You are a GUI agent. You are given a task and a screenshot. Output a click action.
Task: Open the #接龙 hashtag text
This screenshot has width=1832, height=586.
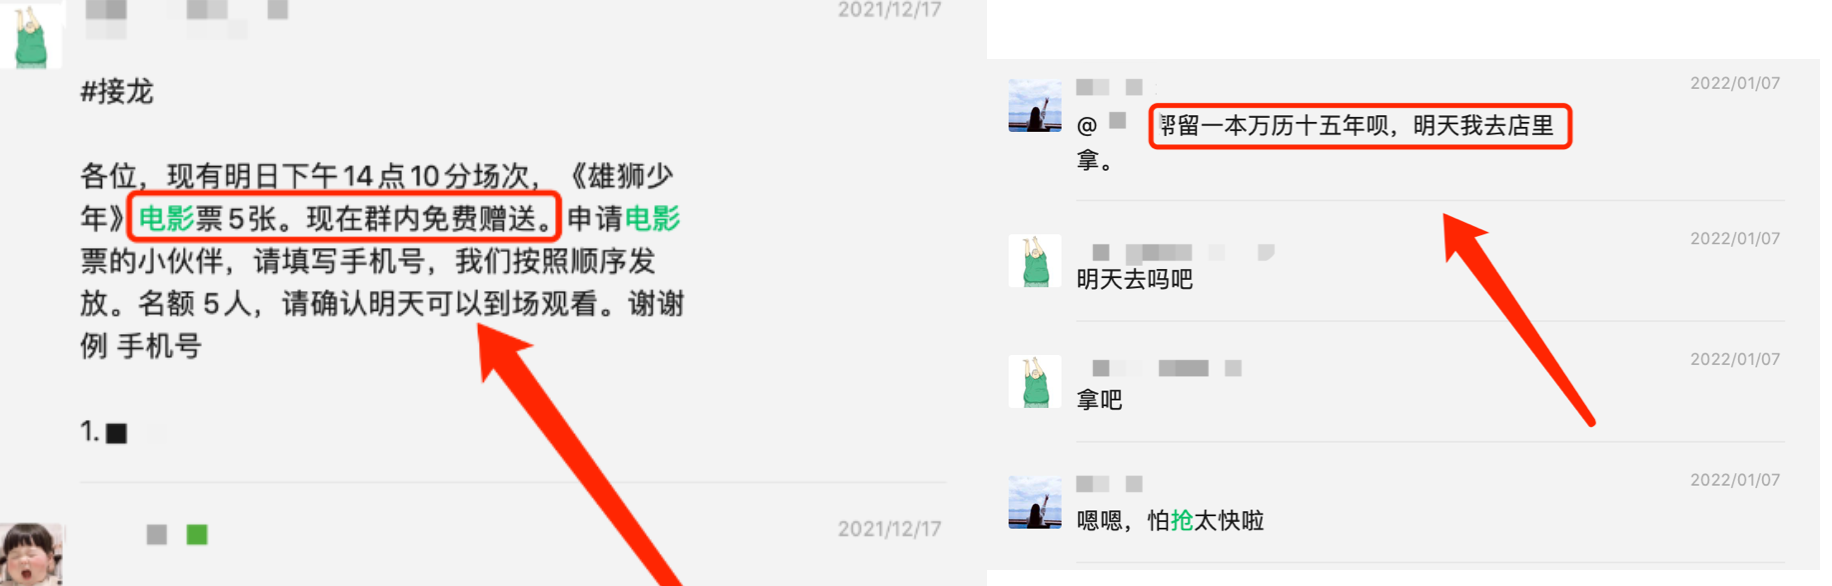(x=117, y=92)
